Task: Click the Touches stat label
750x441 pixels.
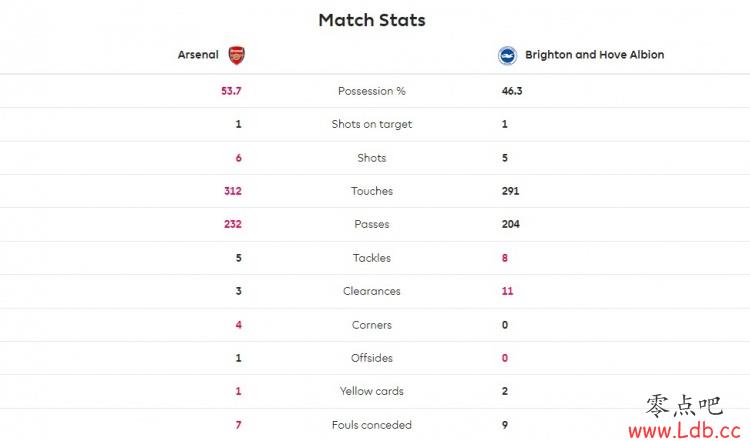Action: pyautogui.click(x=372, y=191)
